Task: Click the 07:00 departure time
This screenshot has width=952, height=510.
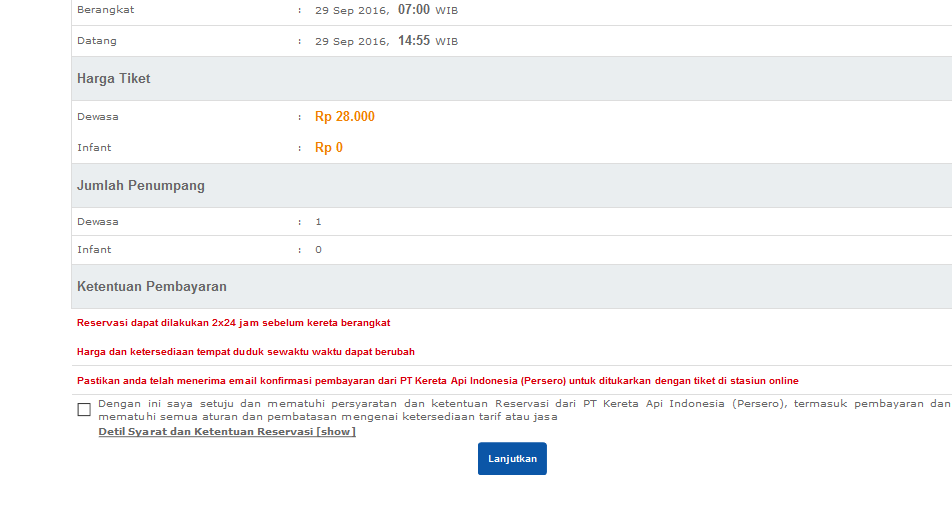Action: (414, 10)
